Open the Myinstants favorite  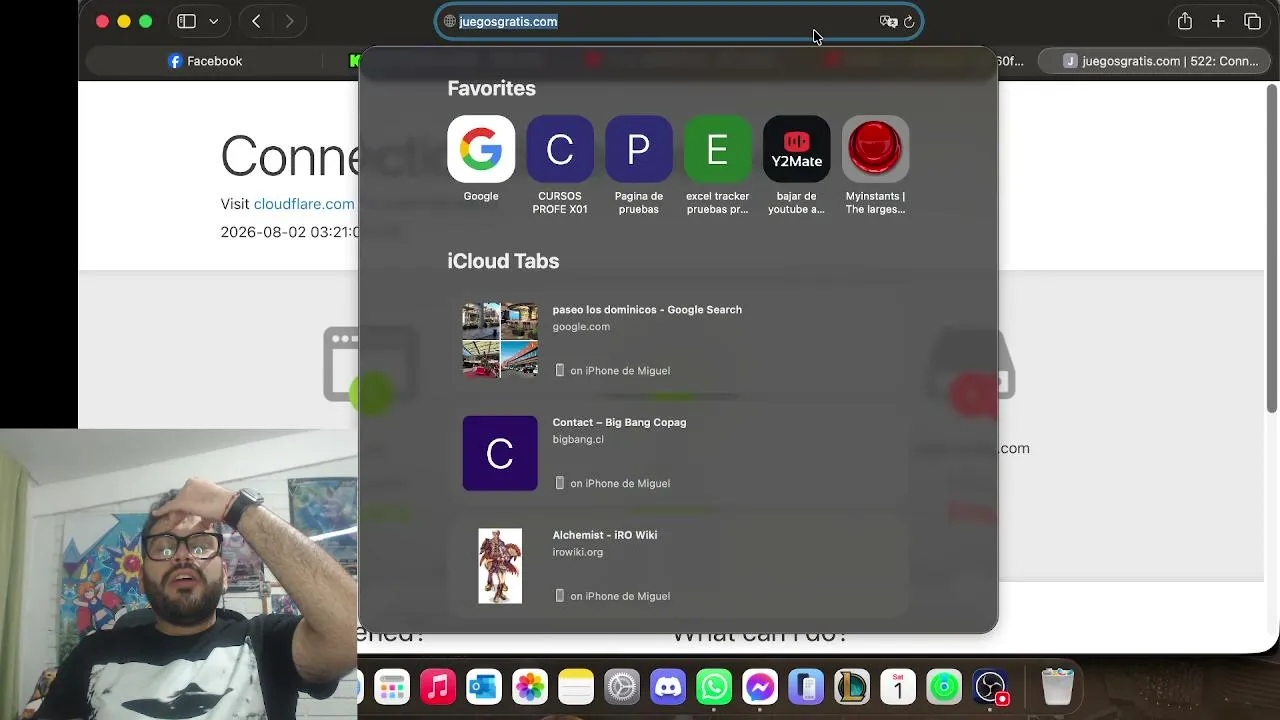point(876,165)
